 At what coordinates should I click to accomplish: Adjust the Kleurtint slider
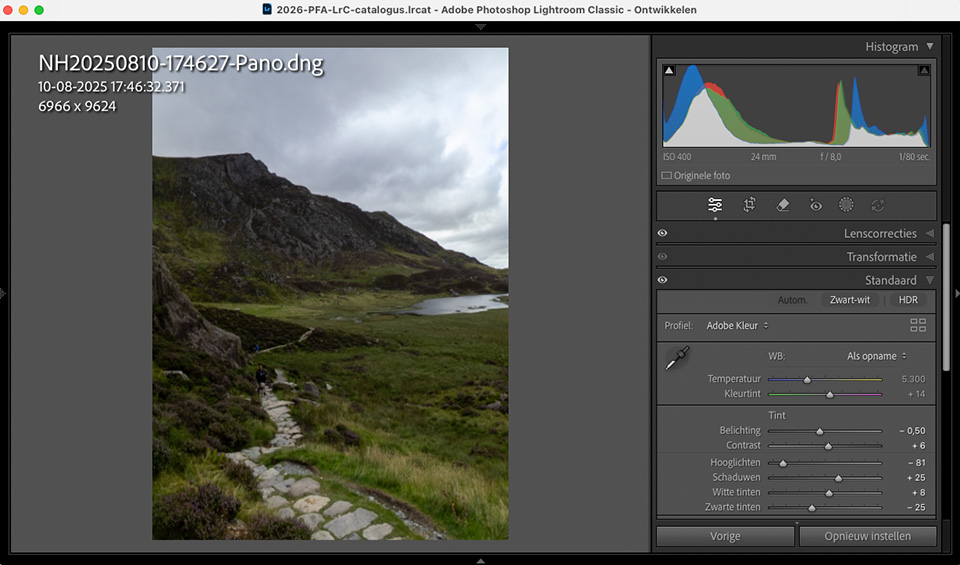(825, 394)
